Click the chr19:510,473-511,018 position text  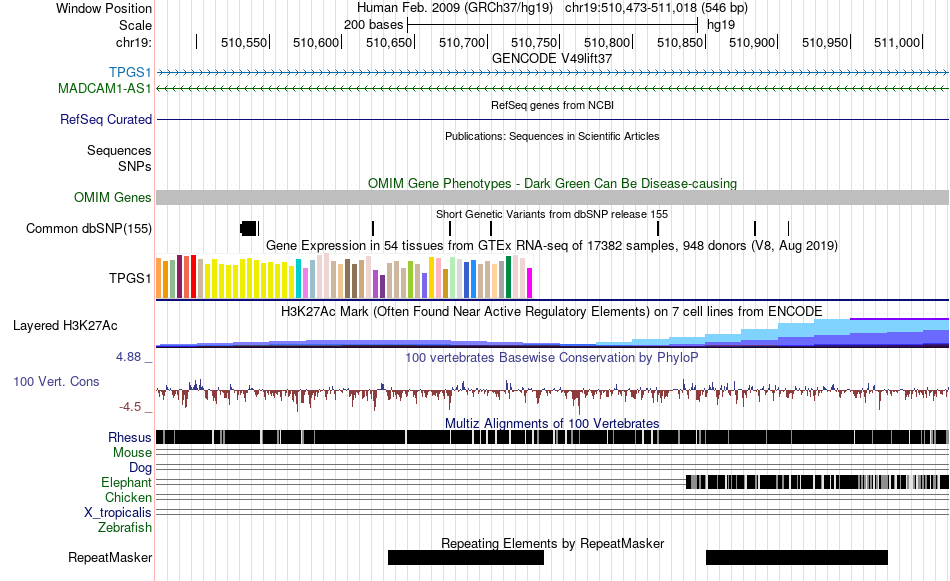click(656, 8)
